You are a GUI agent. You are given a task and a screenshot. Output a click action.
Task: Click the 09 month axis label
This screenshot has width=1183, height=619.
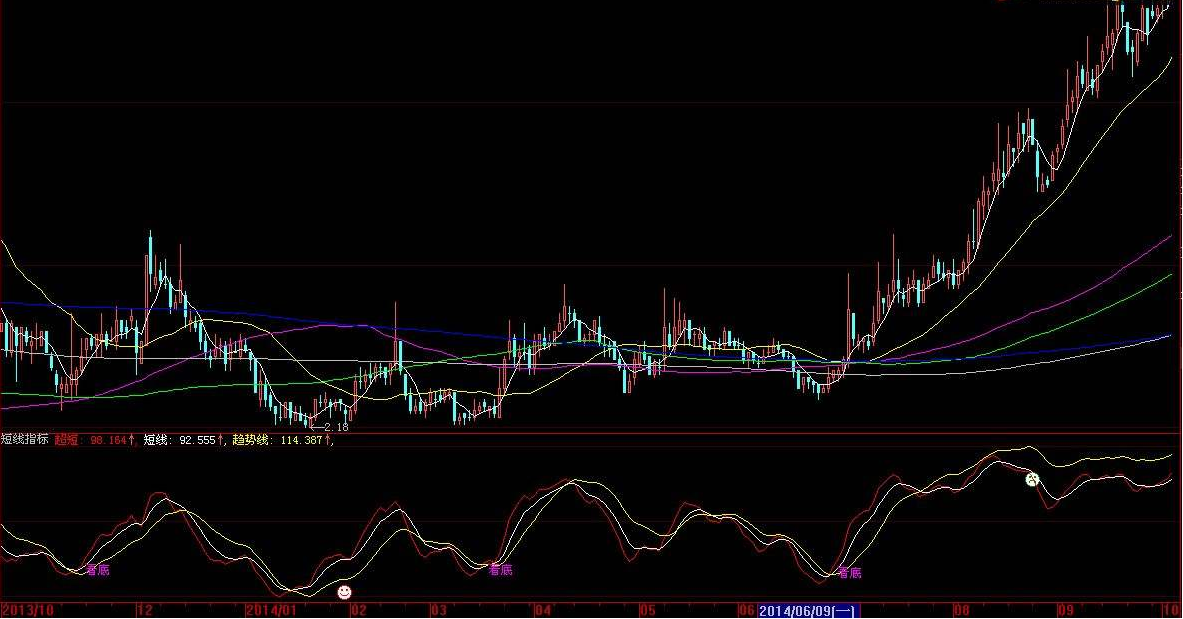point(1065,611)
